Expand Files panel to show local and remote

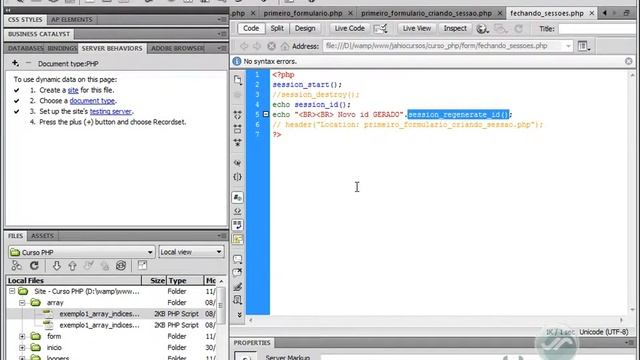pos(142,266)
